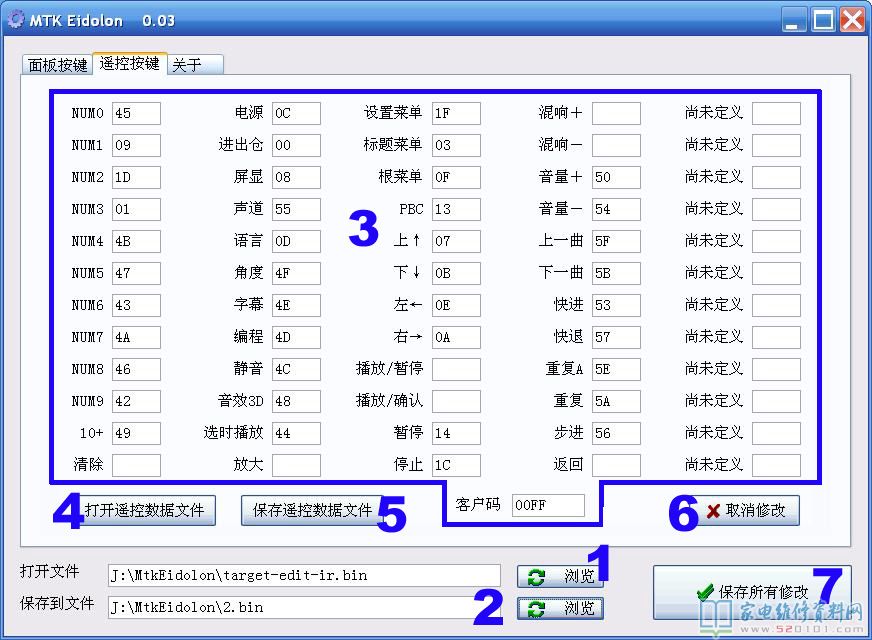Click into the NUM2 value box
Screen dimensions: 872x640
pyautogui.click(x=136, y=177)
